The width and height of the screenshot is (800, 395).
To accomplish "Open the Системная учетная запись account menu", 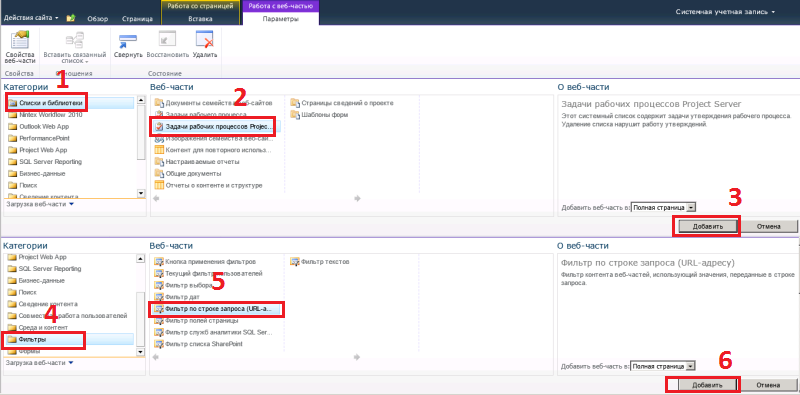I will [x=725, y=12].
